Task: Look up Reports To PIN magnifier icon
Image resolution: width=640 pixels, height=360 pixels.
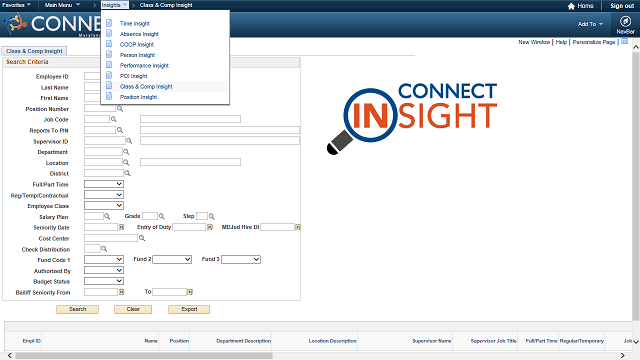Action: (120, 130)
